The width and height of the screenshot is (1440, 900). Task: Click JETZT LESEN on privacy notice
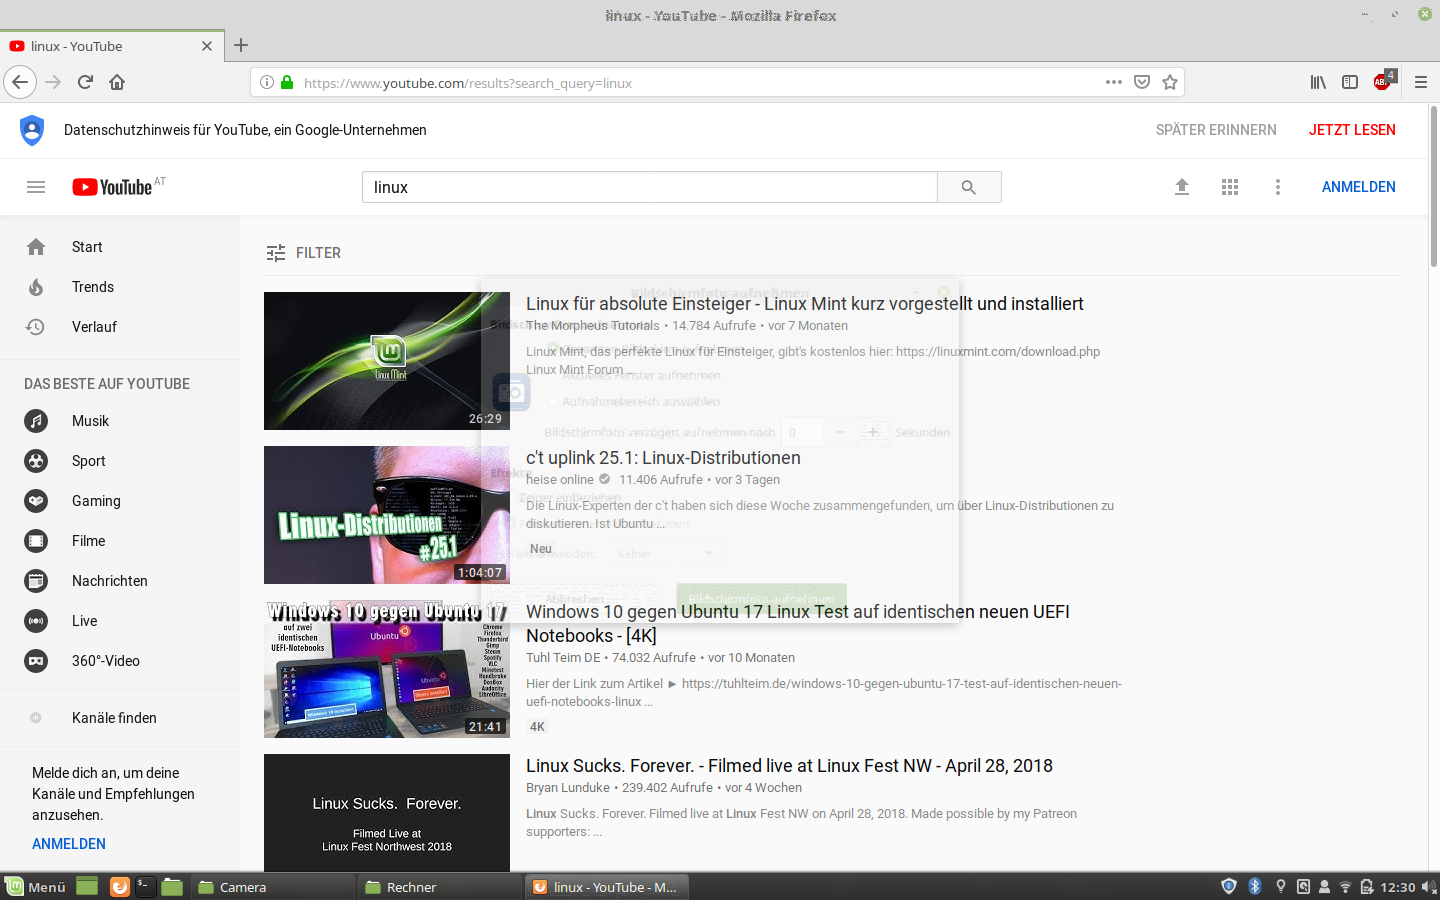(x=1352, y=130)
